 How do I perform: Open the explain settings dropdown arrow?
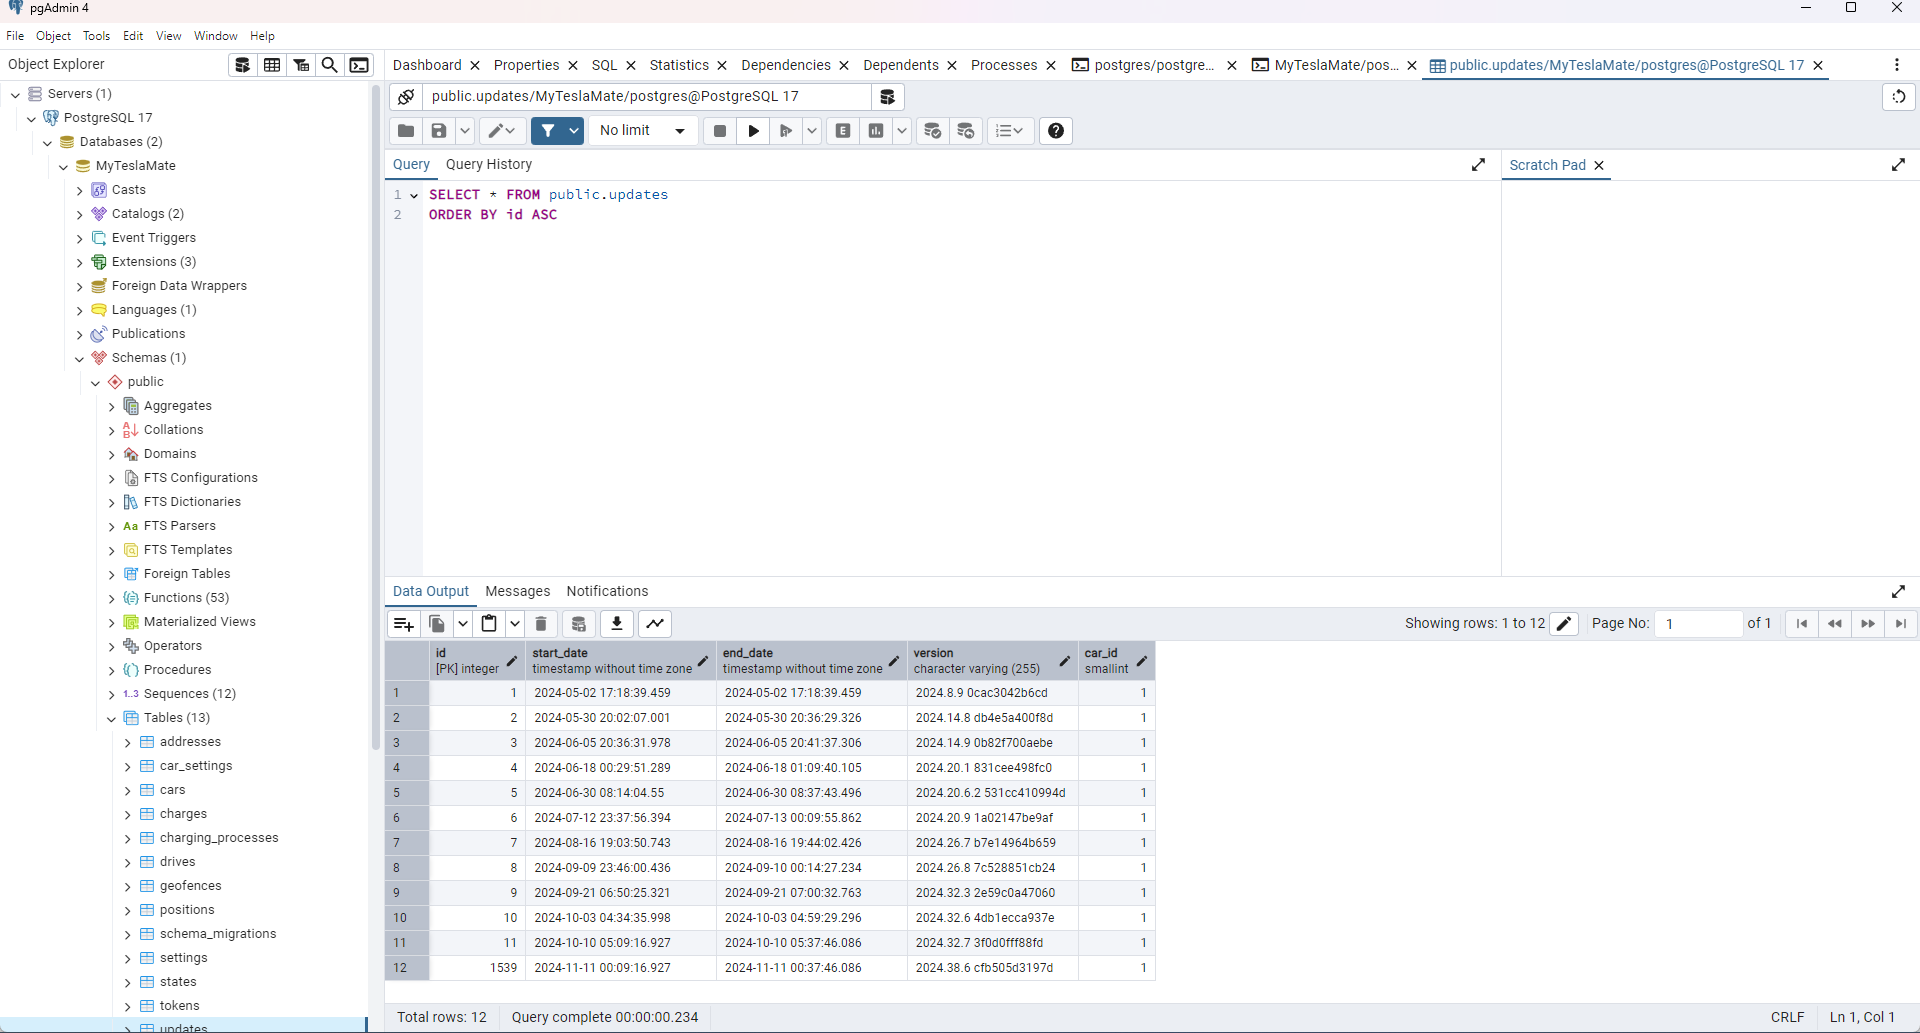point(902,131)
